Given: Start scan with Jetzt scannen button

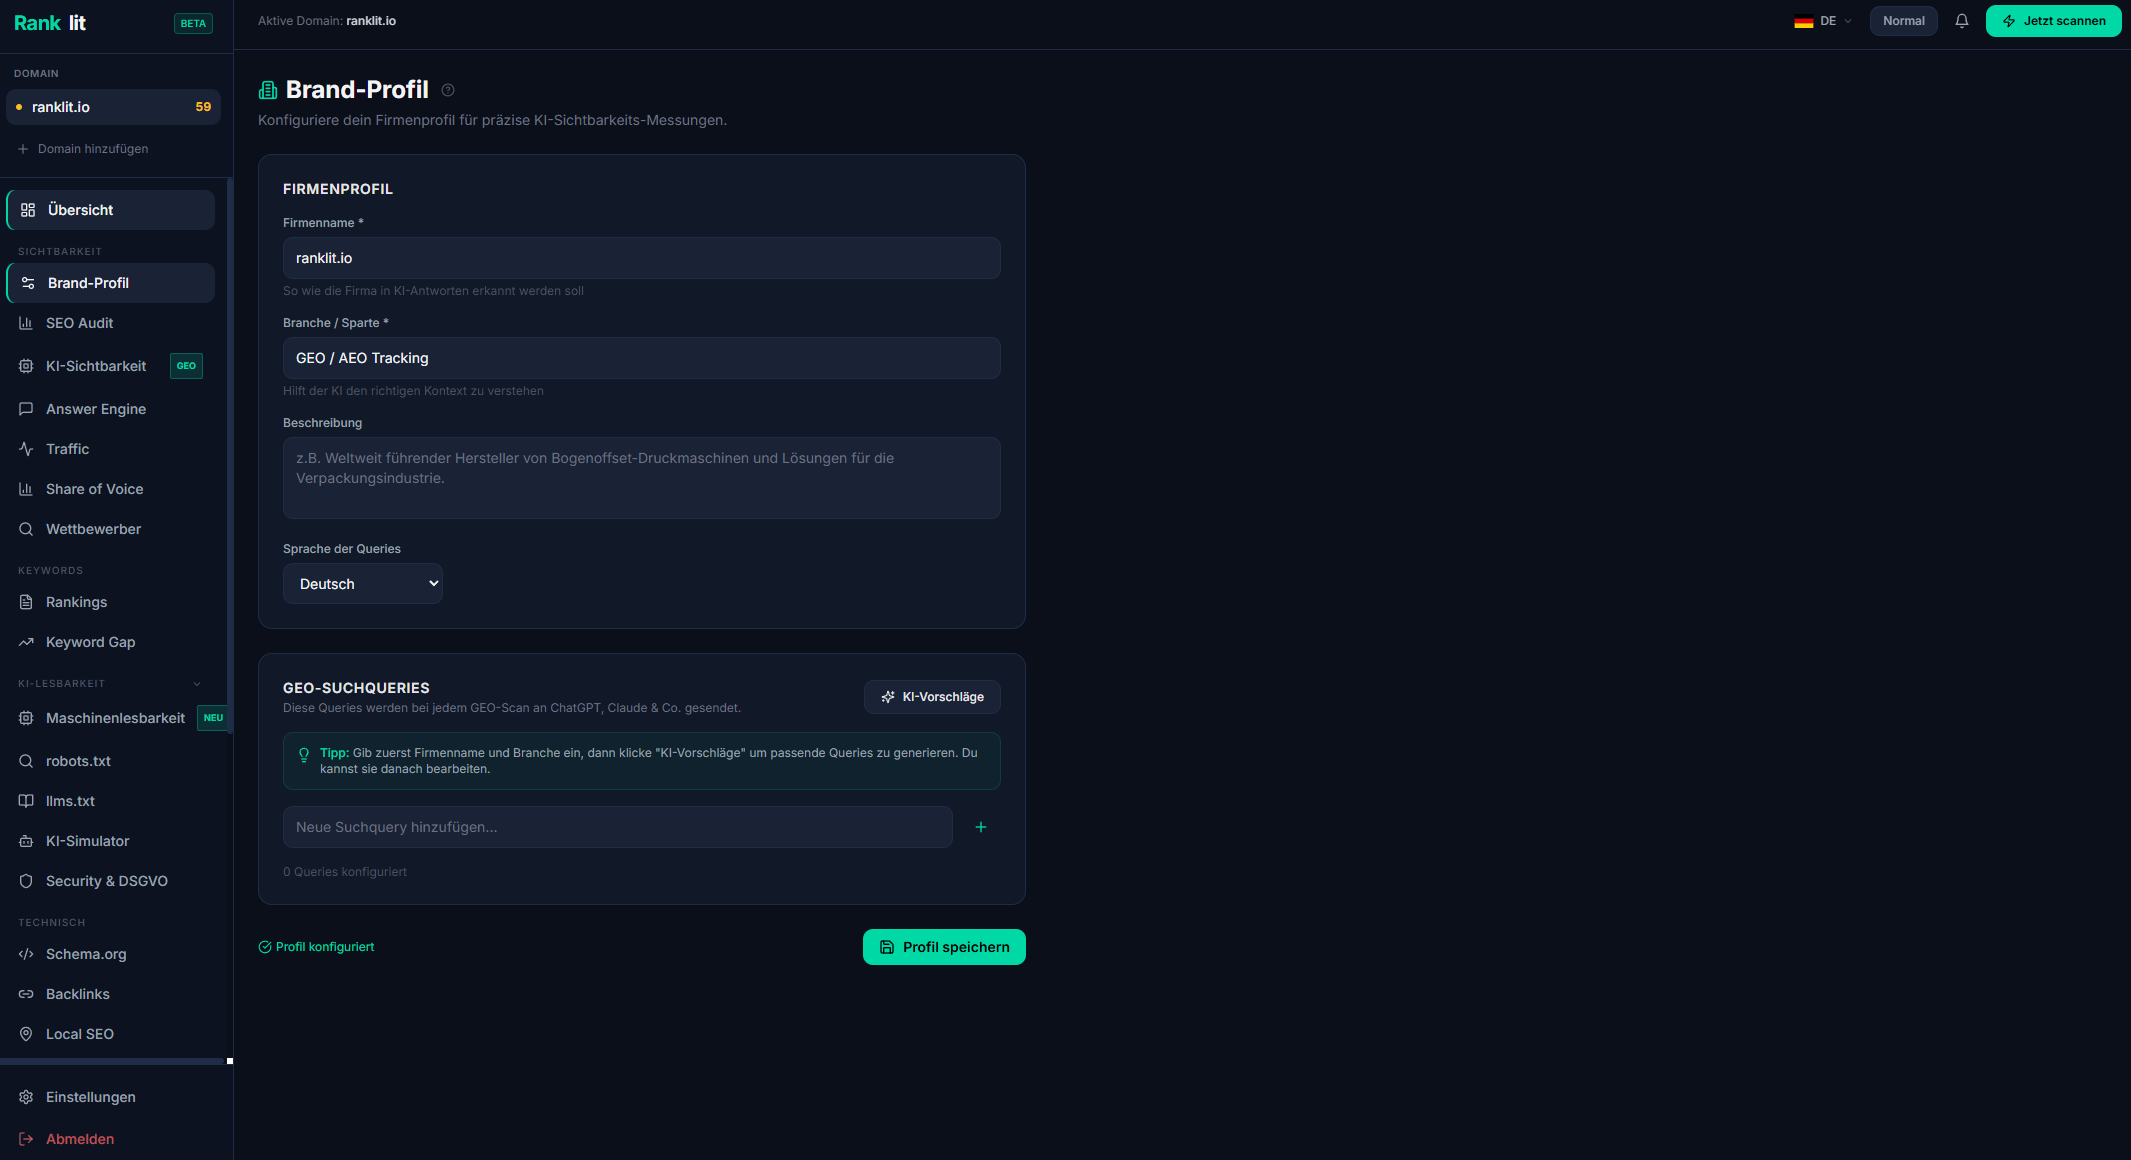Looking at the screenshot, I should point(2053,21).
